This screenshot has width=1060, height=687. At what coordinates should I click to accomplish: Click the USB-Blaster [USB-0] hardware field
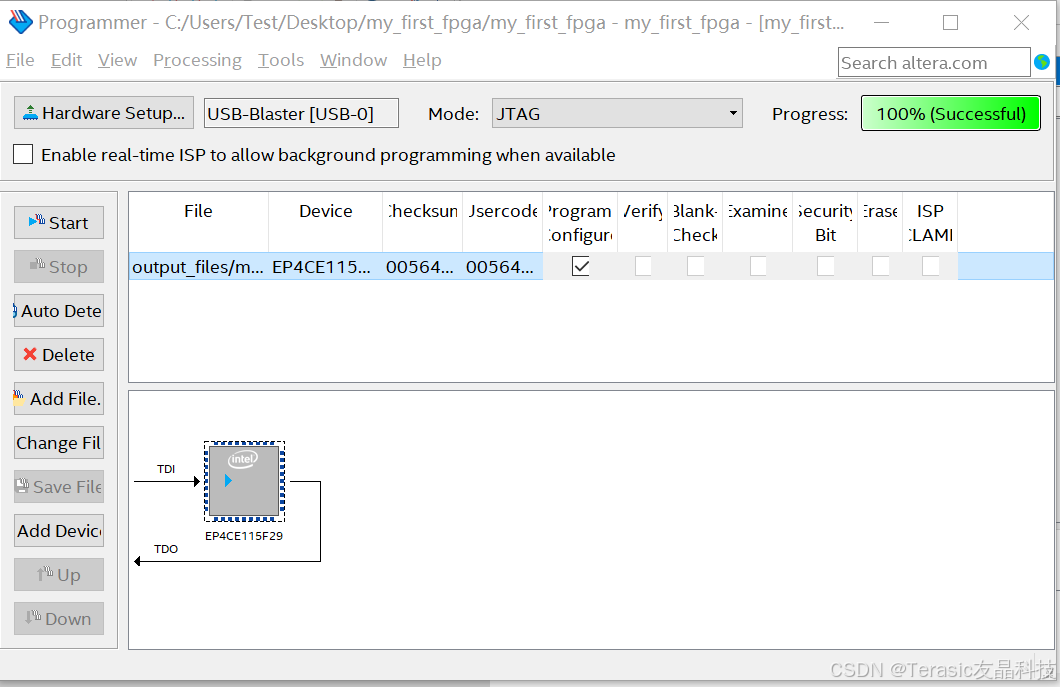[301, 113]
